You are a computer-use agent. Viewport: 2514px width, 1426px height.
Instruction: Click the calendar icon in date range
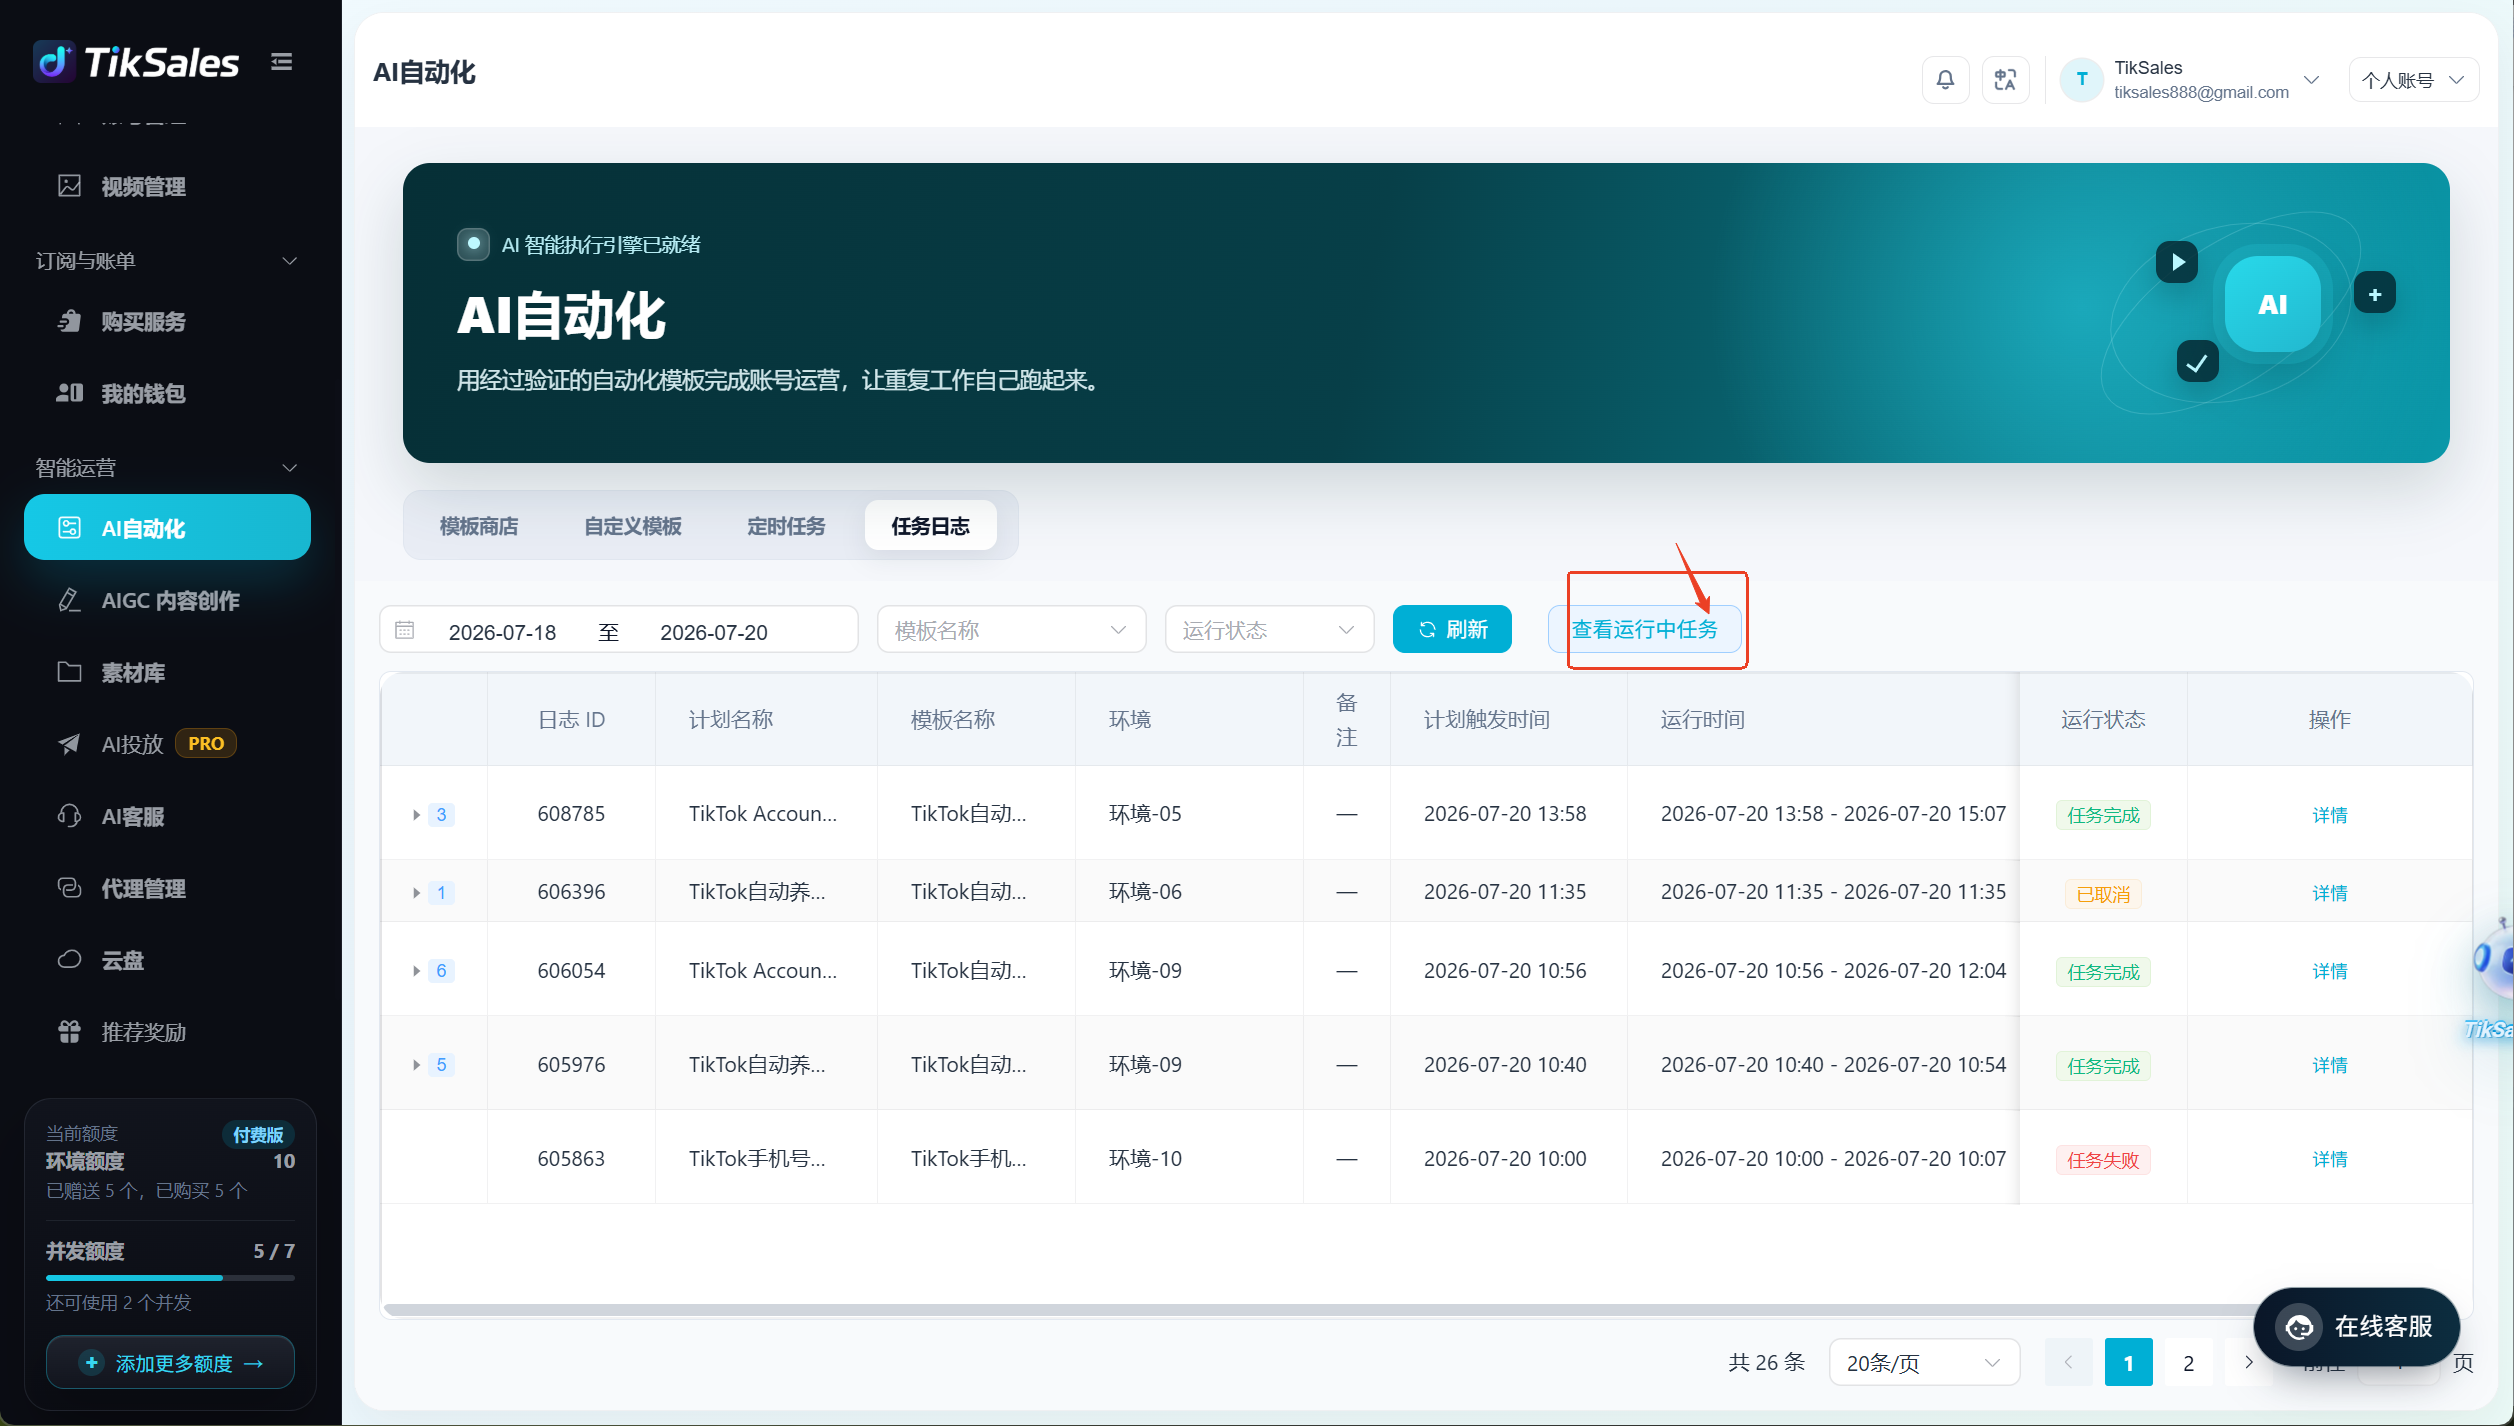coord(404,630)
